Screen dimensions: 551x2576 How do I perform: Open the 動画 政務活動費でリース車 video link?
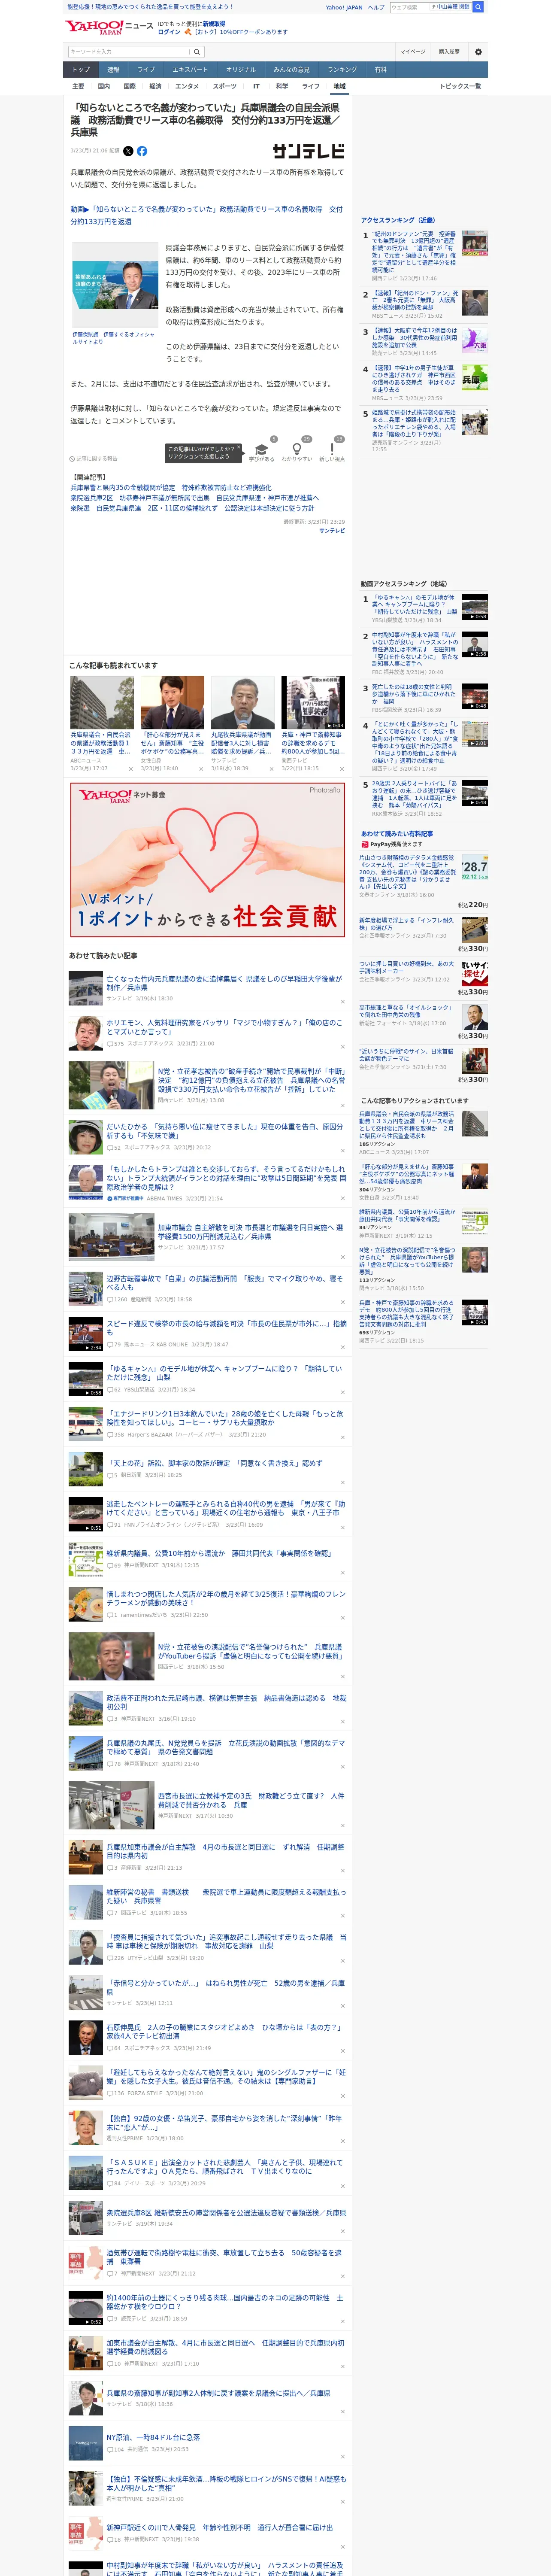click(x=206, y=215)
